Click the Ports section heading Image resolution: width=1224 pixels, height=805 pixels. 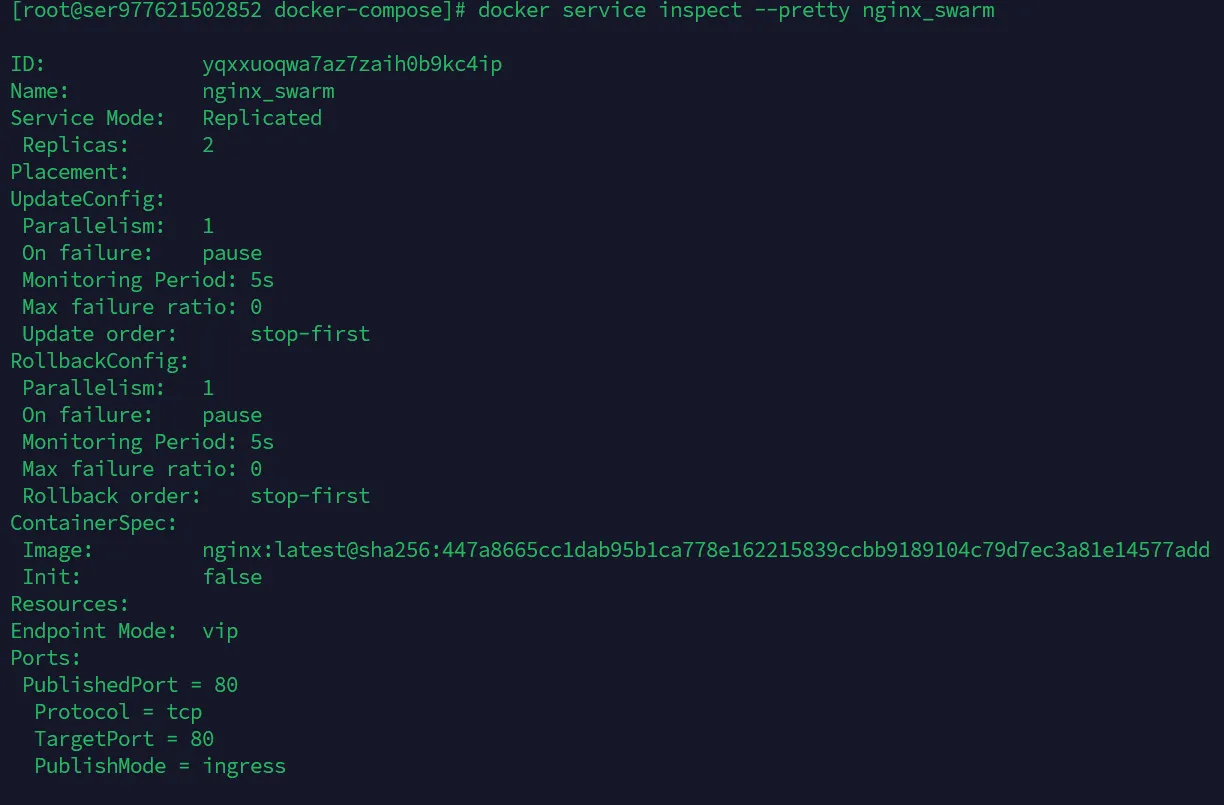[46, 658]
